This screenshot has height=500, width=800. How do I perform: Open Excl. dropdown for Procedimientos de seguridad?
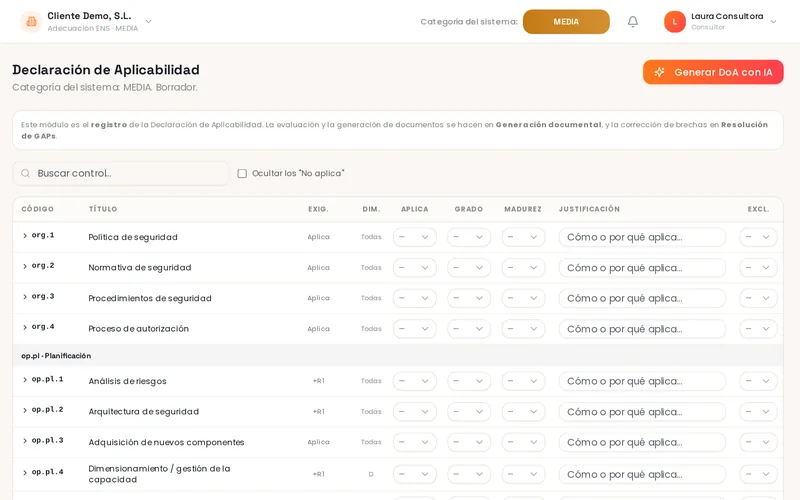click(758, 298)
